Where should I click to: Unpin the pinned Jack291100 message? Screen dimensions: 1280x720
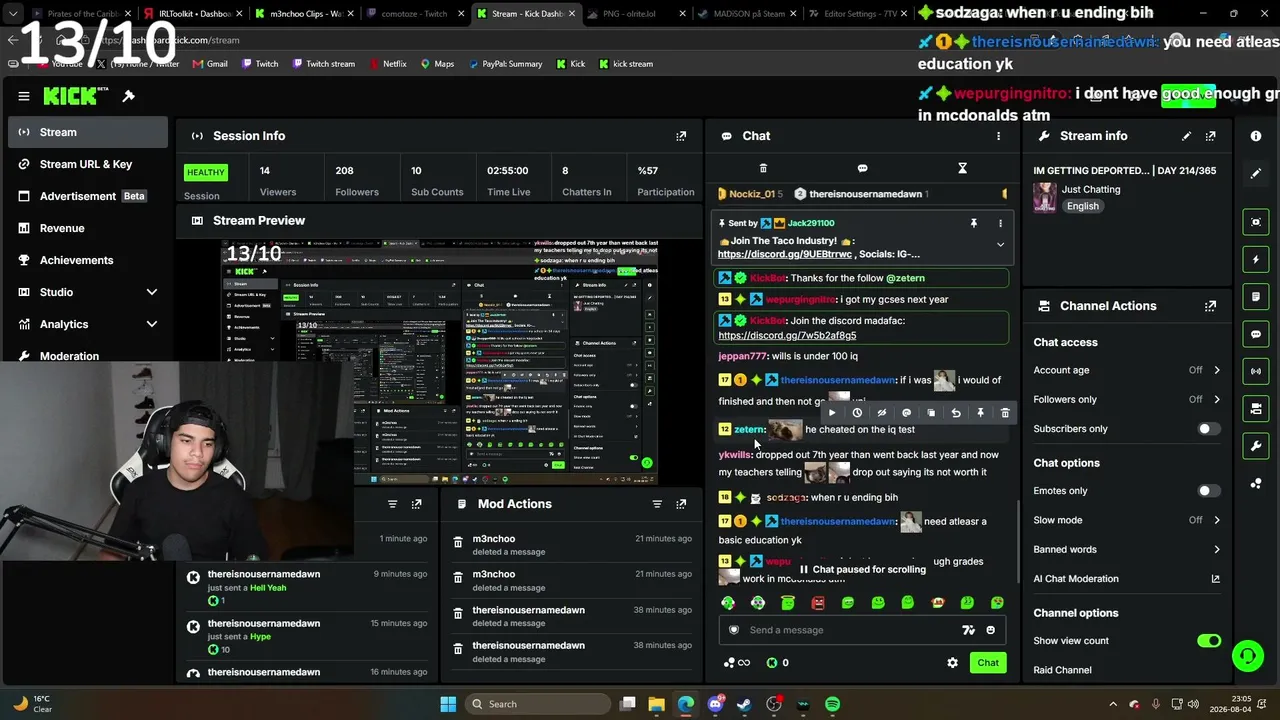973,223
